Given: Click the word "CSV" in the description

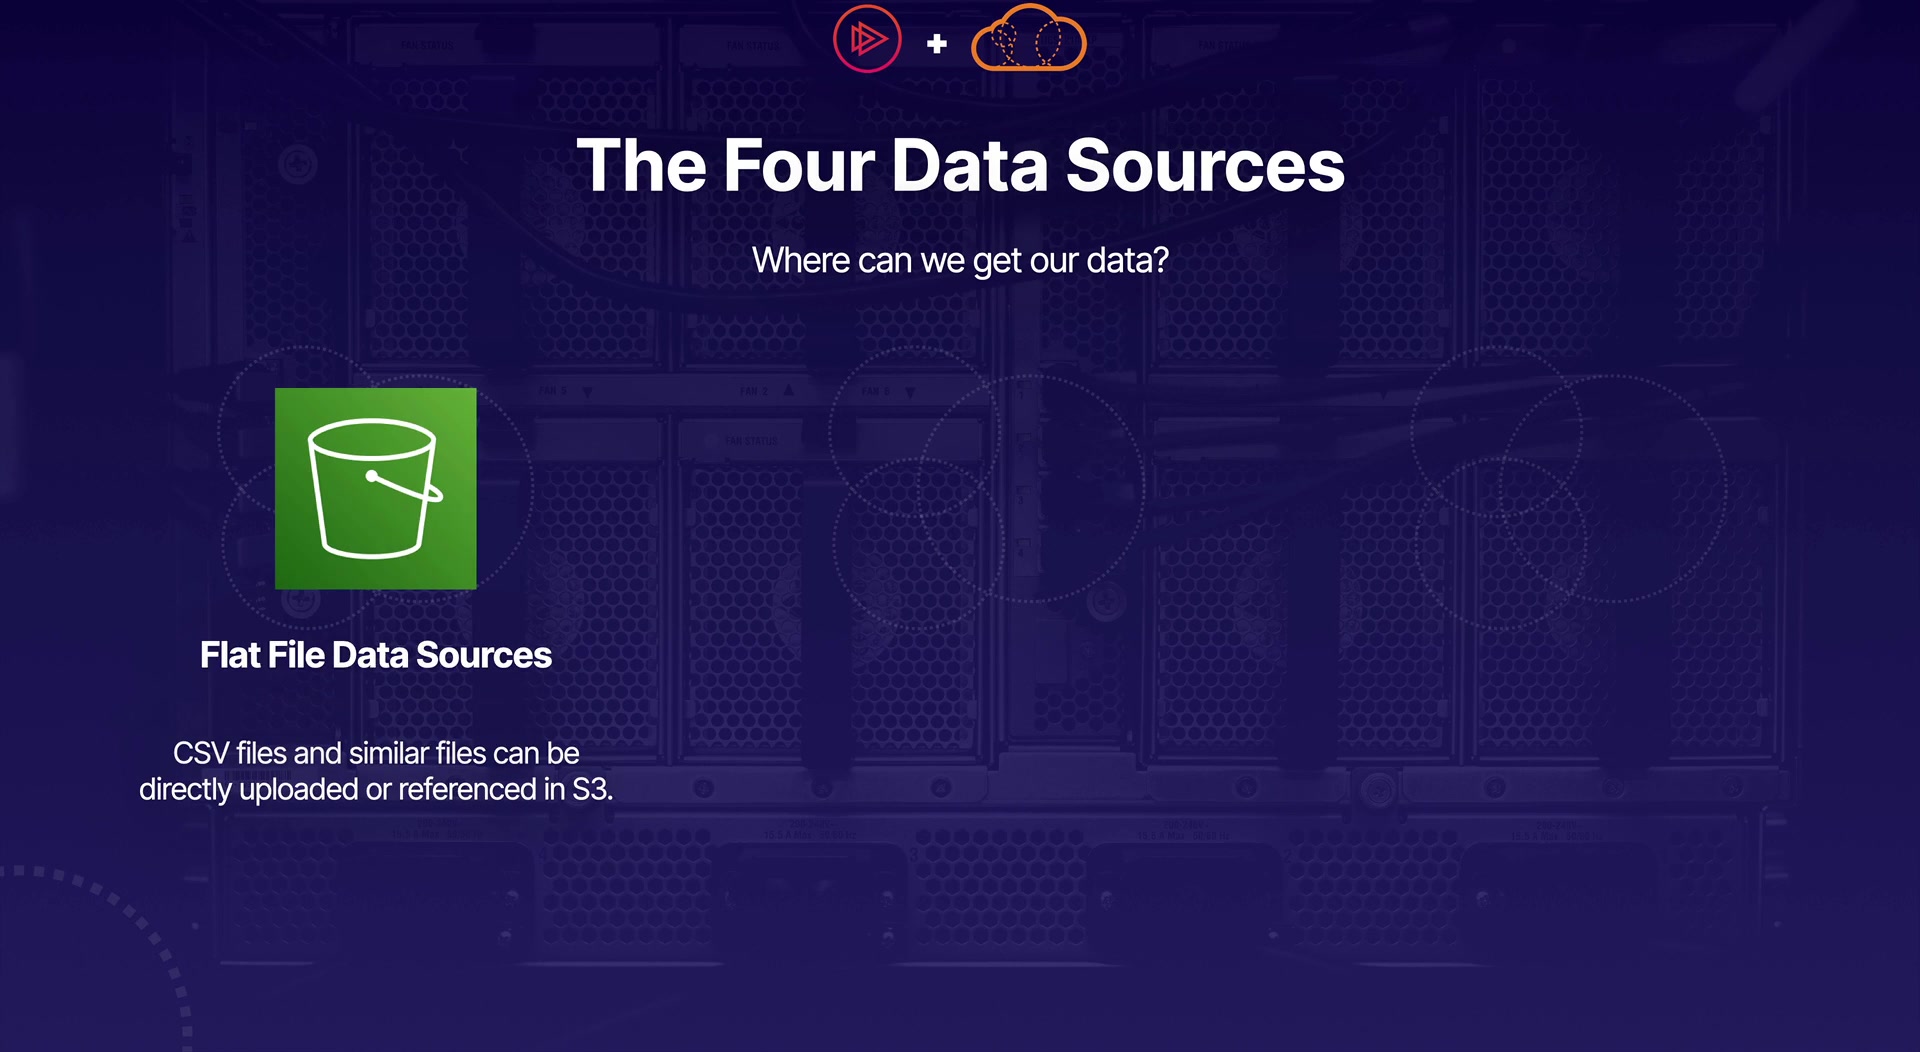Looking at the screenshot, I should tap(201, 753).
